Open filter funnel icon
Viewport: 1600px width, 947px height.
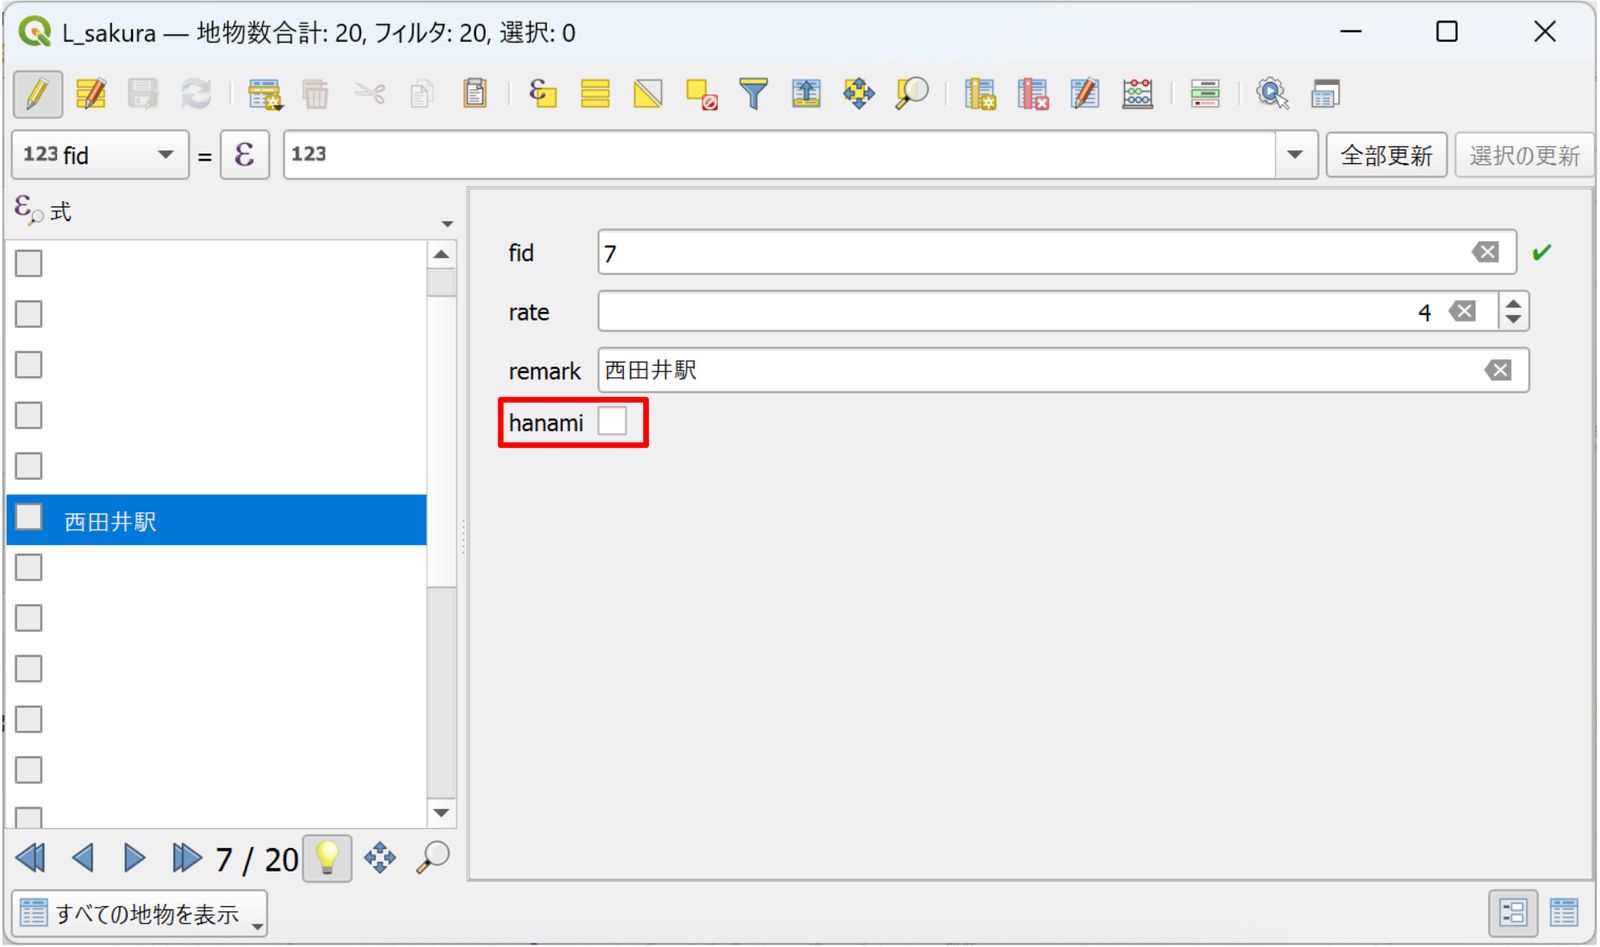(753, 95)
